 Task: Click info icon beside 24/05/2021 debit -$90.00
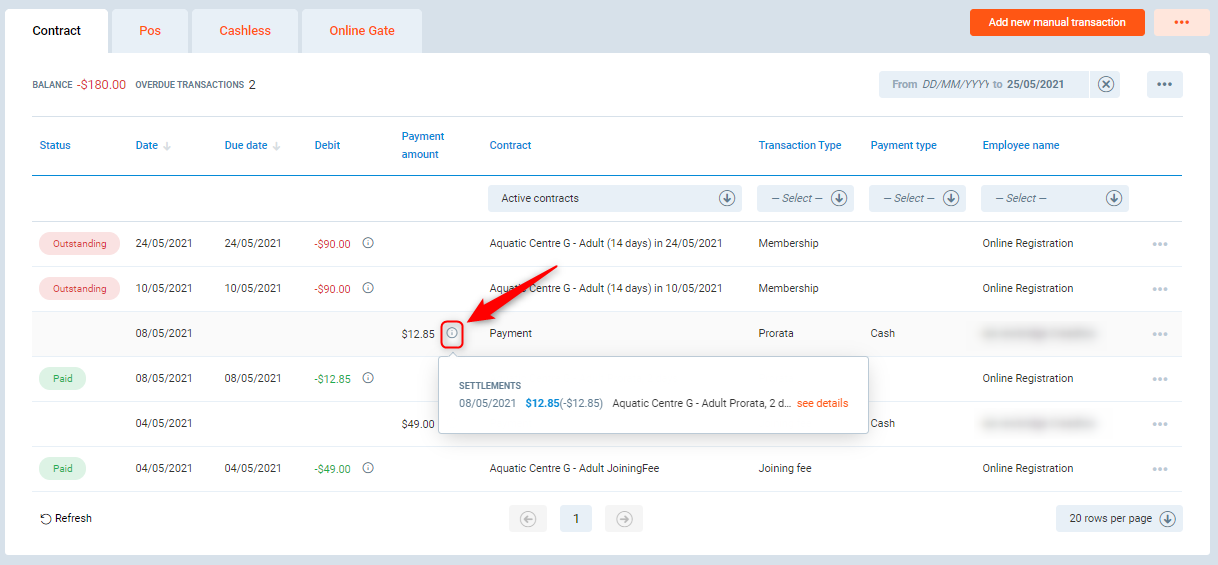tap(368, 243)
